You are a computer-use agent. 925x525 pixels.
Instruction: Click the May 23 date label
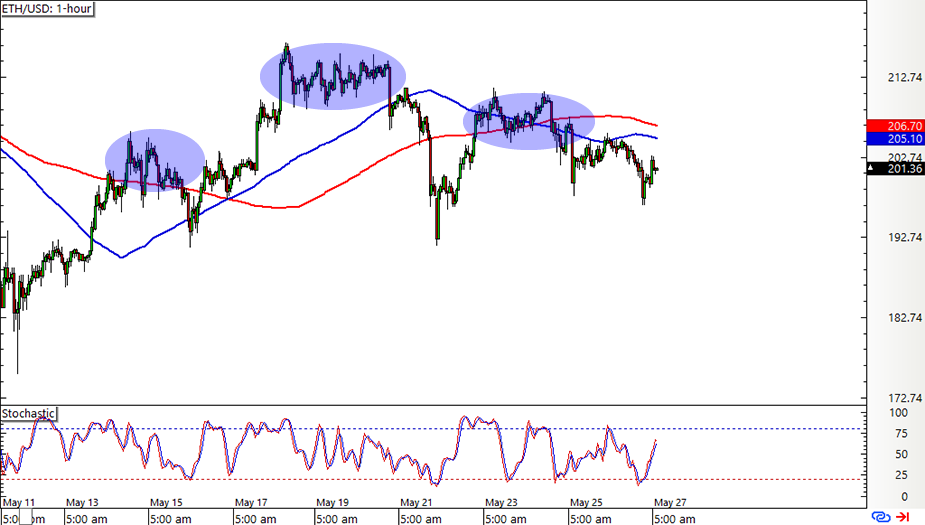[x=501, y=503]
